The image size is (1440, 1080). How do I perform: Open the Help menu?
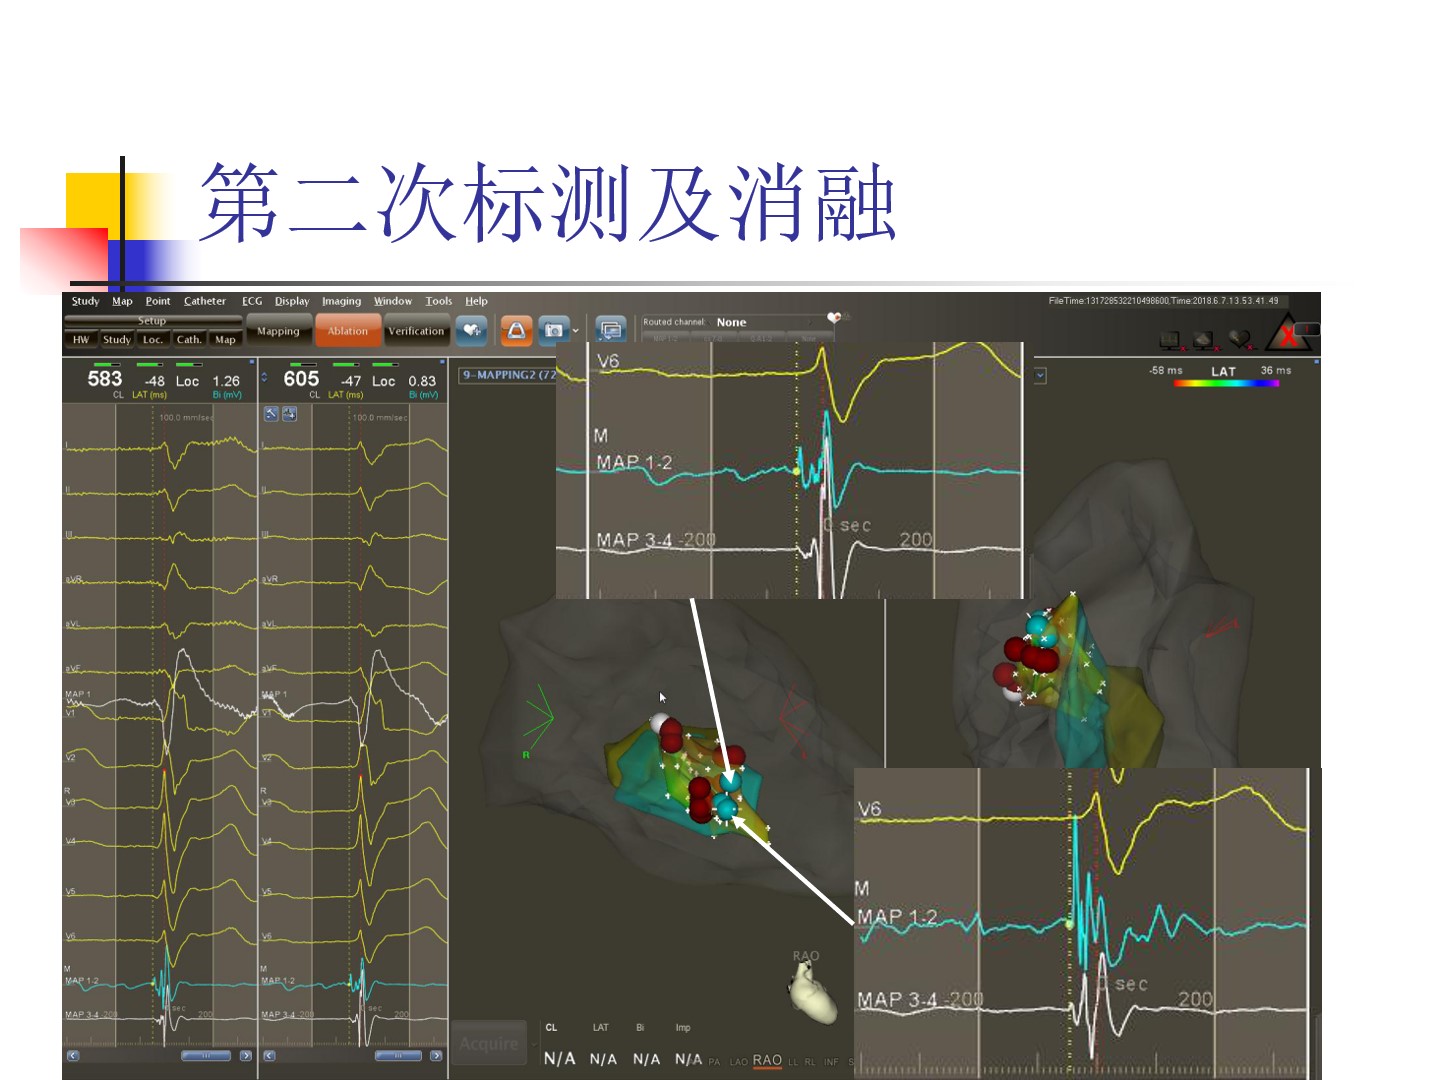pos(476,301)
